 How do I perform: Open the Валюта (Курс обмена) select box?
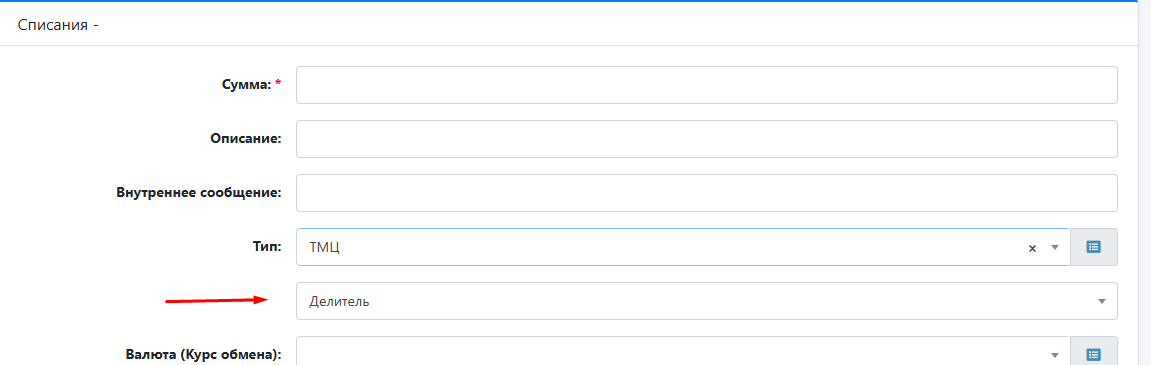coord(683,353)
